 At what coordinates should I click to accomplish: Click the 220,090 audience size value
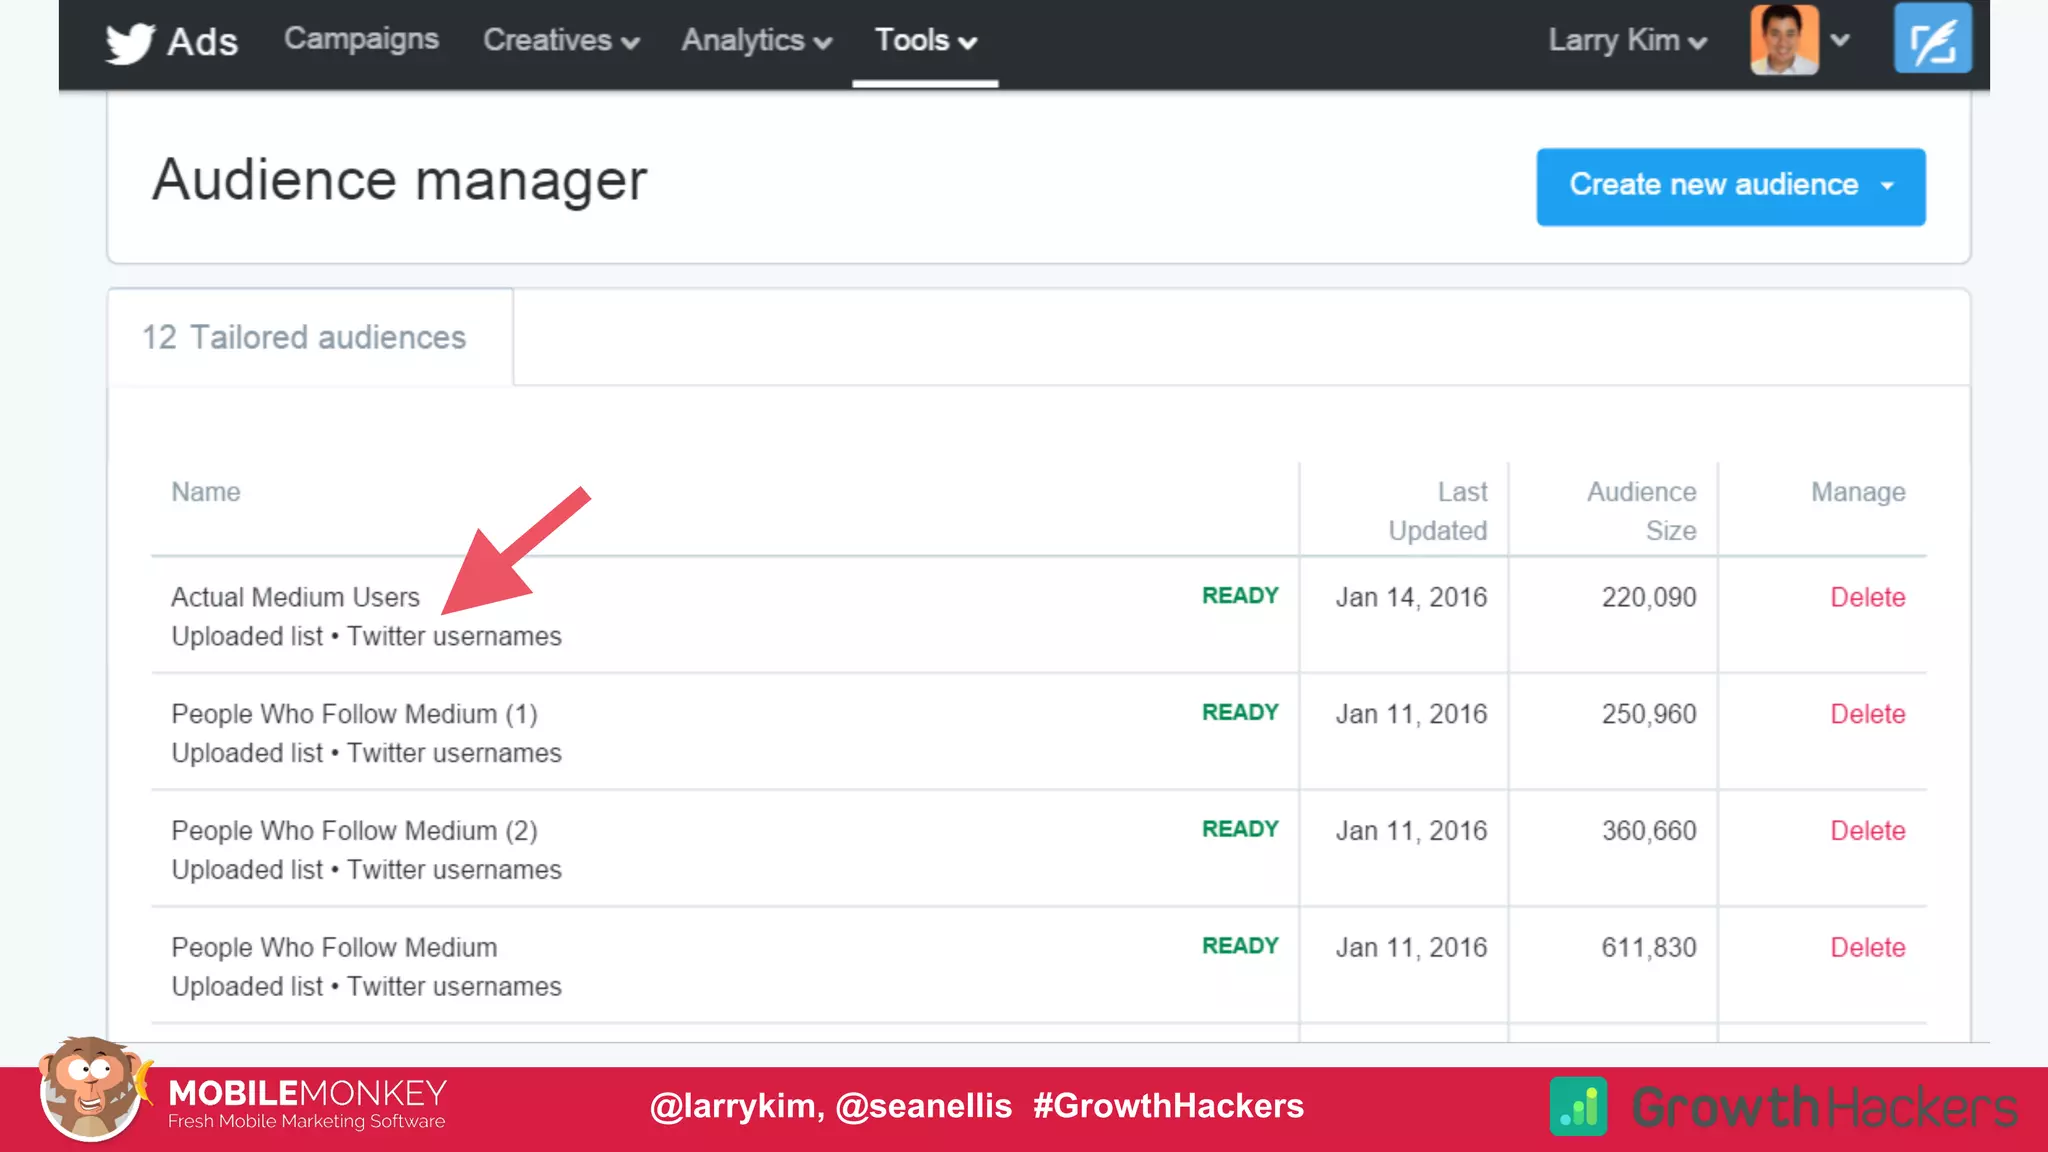pyautogui.click(x=1649, y=597)
